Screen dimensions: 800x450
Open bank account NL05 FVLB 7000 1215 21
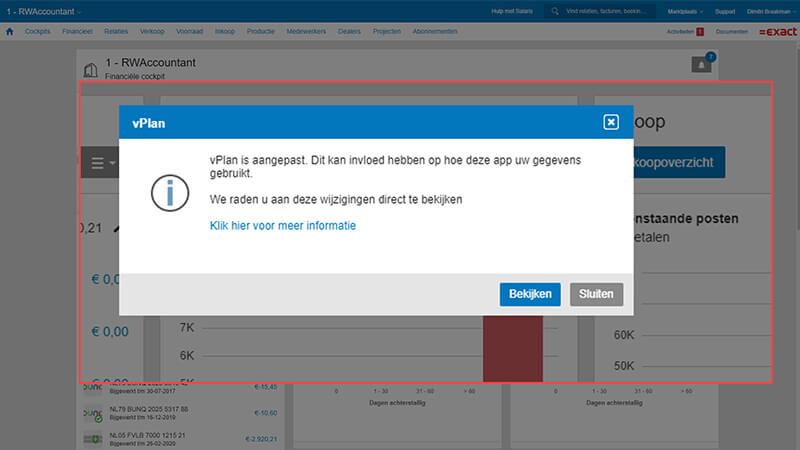(147, 435)
